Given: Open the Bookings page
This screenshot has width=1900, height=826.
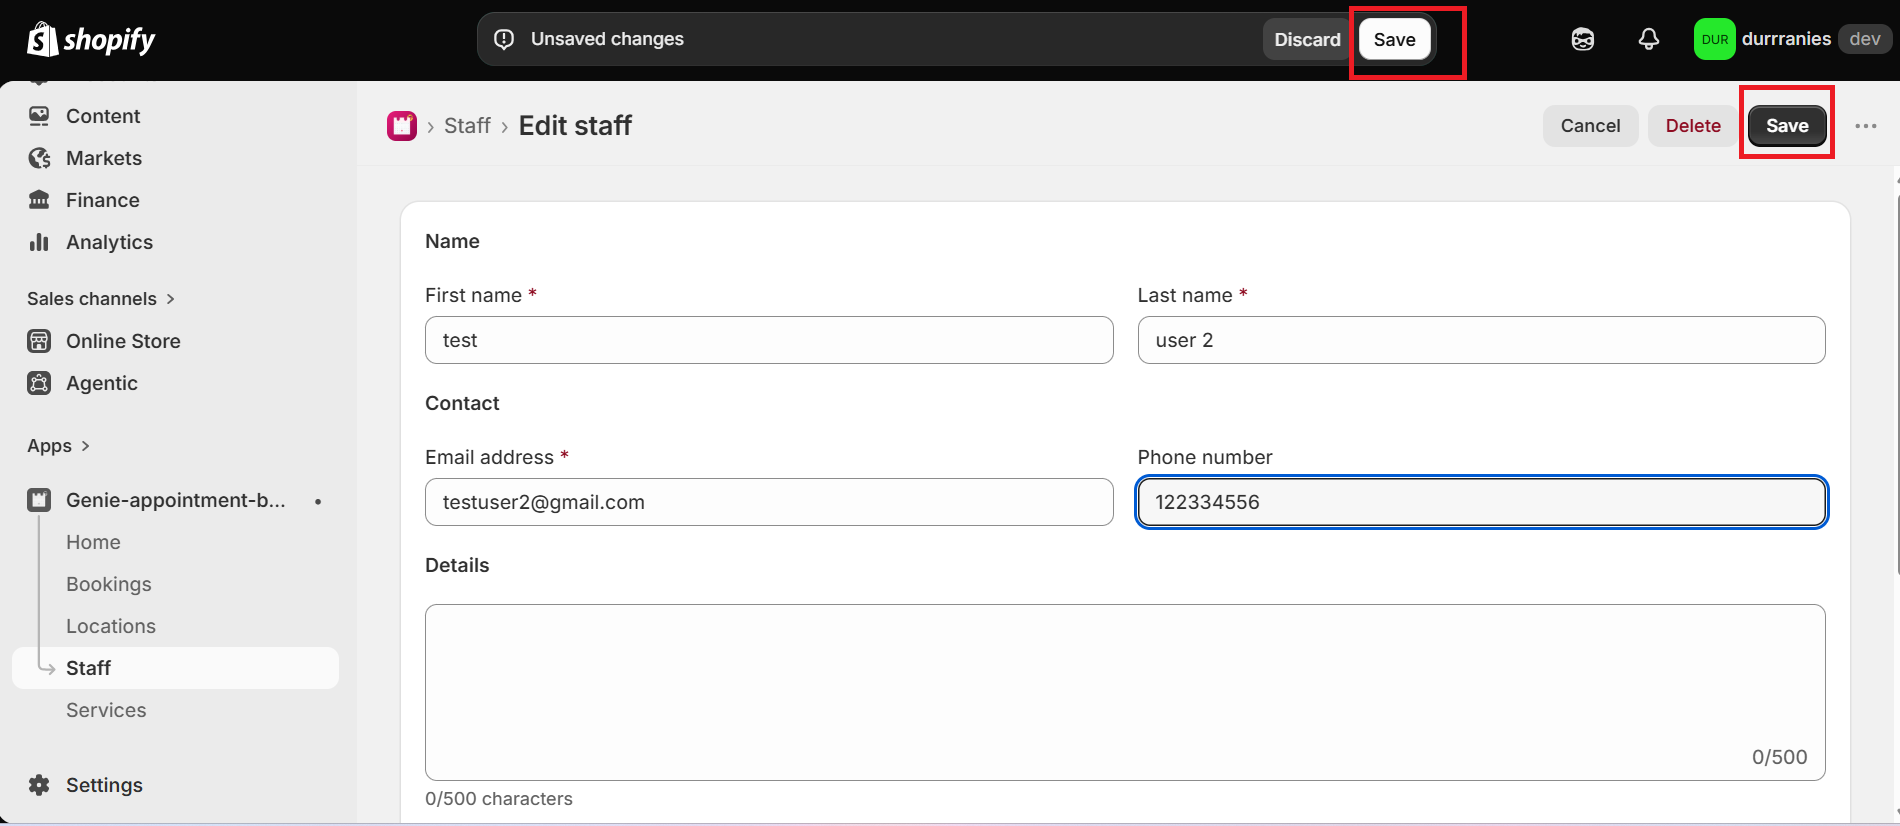Looking at the screenshot, I should click(x=109, y=584).
